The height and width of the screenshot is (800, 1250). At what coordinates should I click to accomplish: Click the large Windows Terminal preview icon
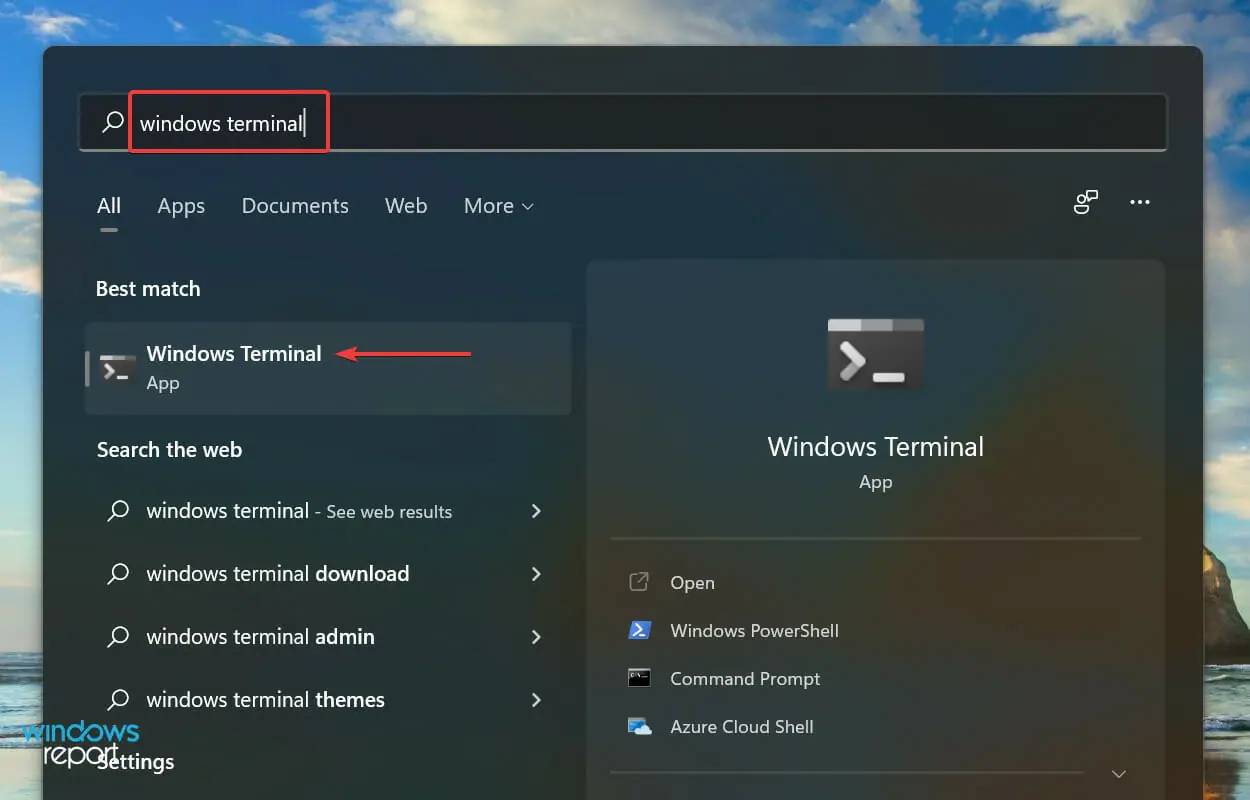[875, 354]
